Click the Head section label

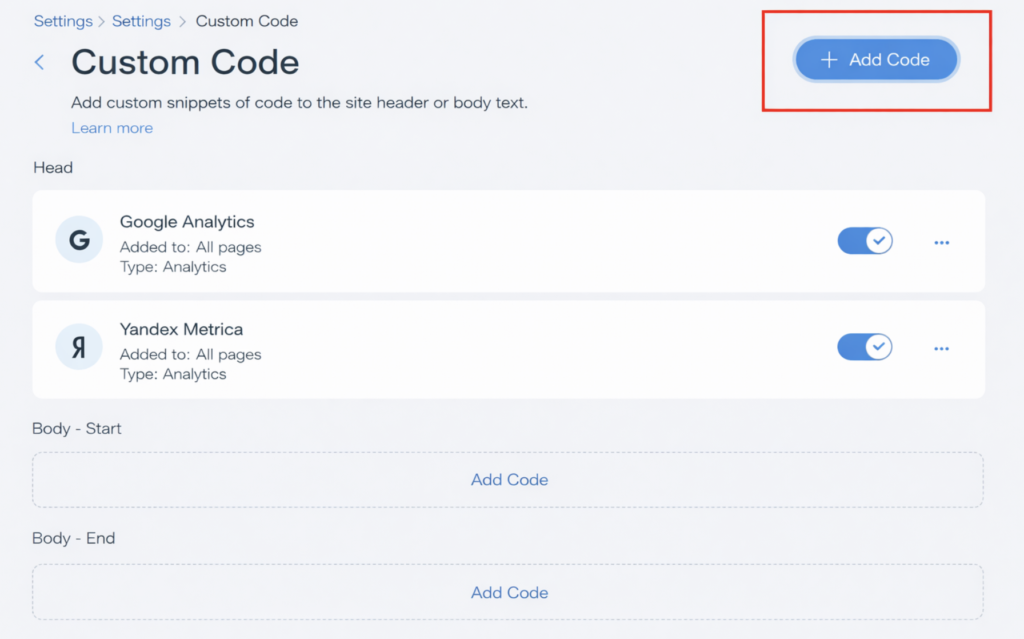point(53,168)
